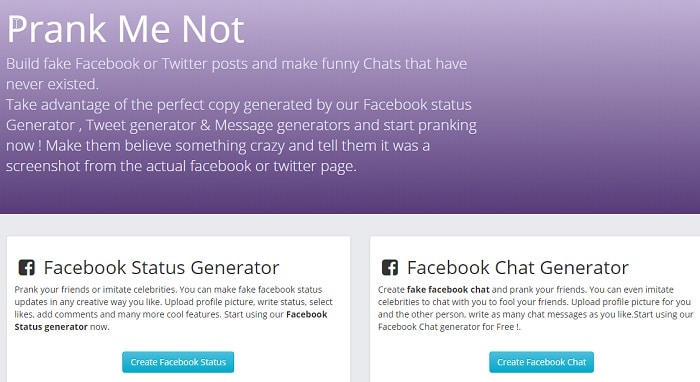Screen dimensions: 700x382
Task: Click the bold fake facebook chat text
Action: (x=448, y=290)
